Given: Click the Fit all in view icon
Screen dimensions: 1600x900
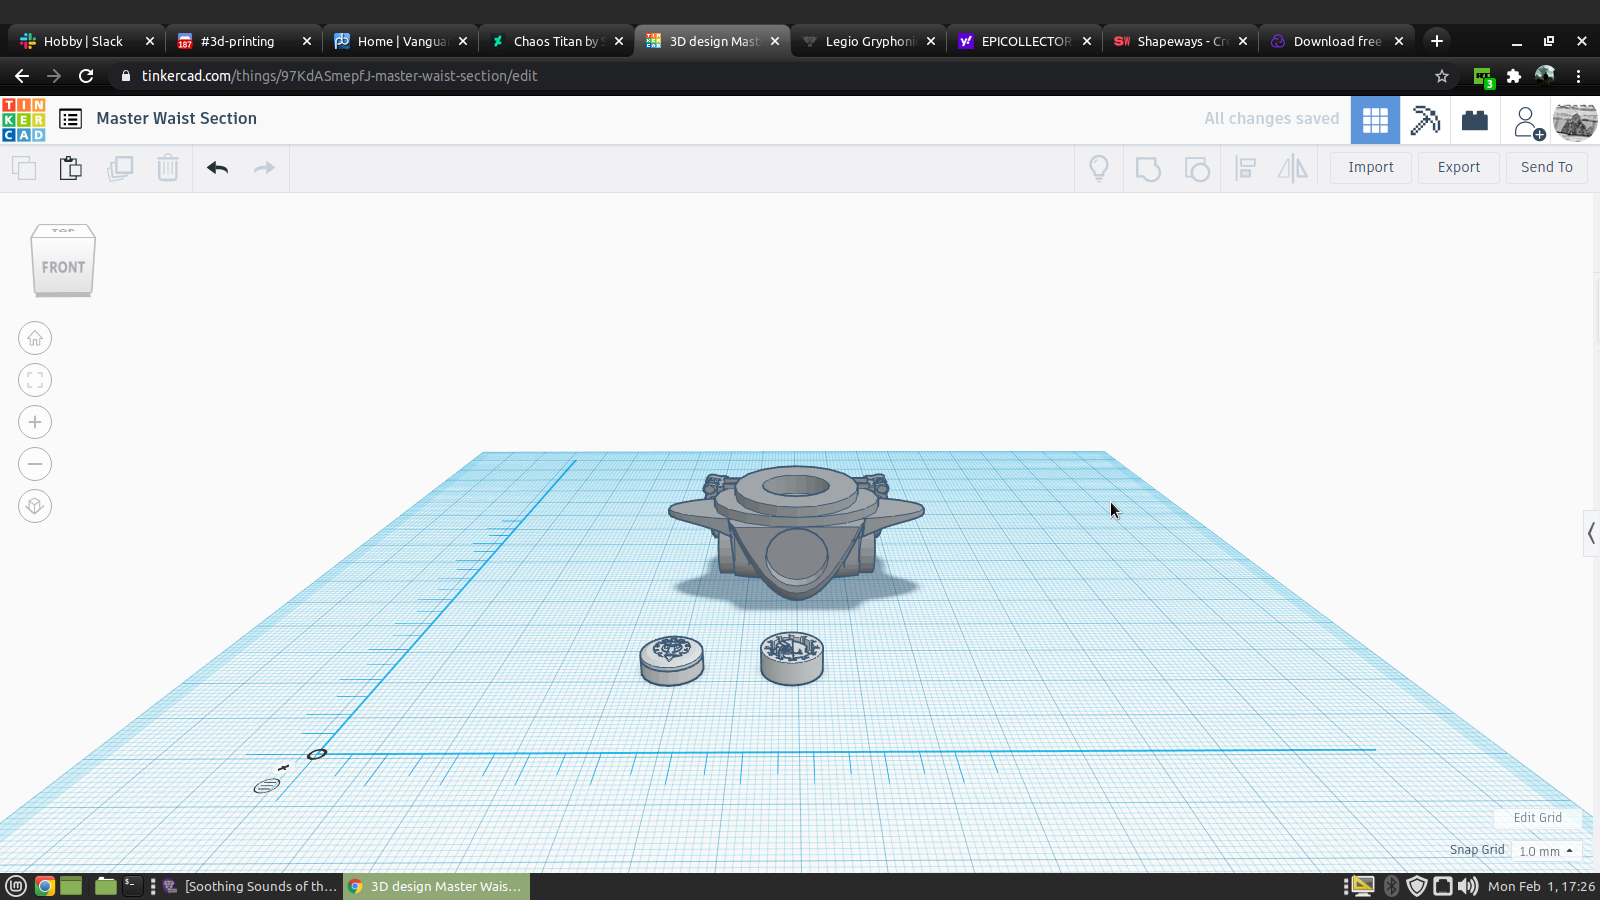Looking at the screenshot, I should pyautogui.click(x=35, y=380).
